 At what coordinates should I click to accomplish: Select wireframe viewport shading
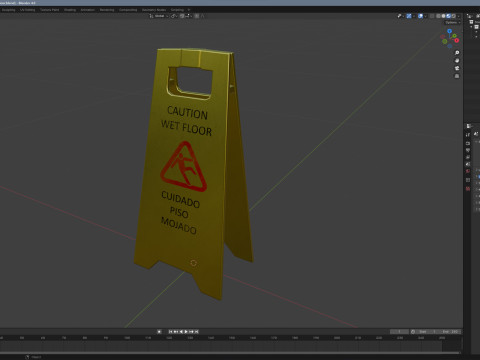(438, 16)
